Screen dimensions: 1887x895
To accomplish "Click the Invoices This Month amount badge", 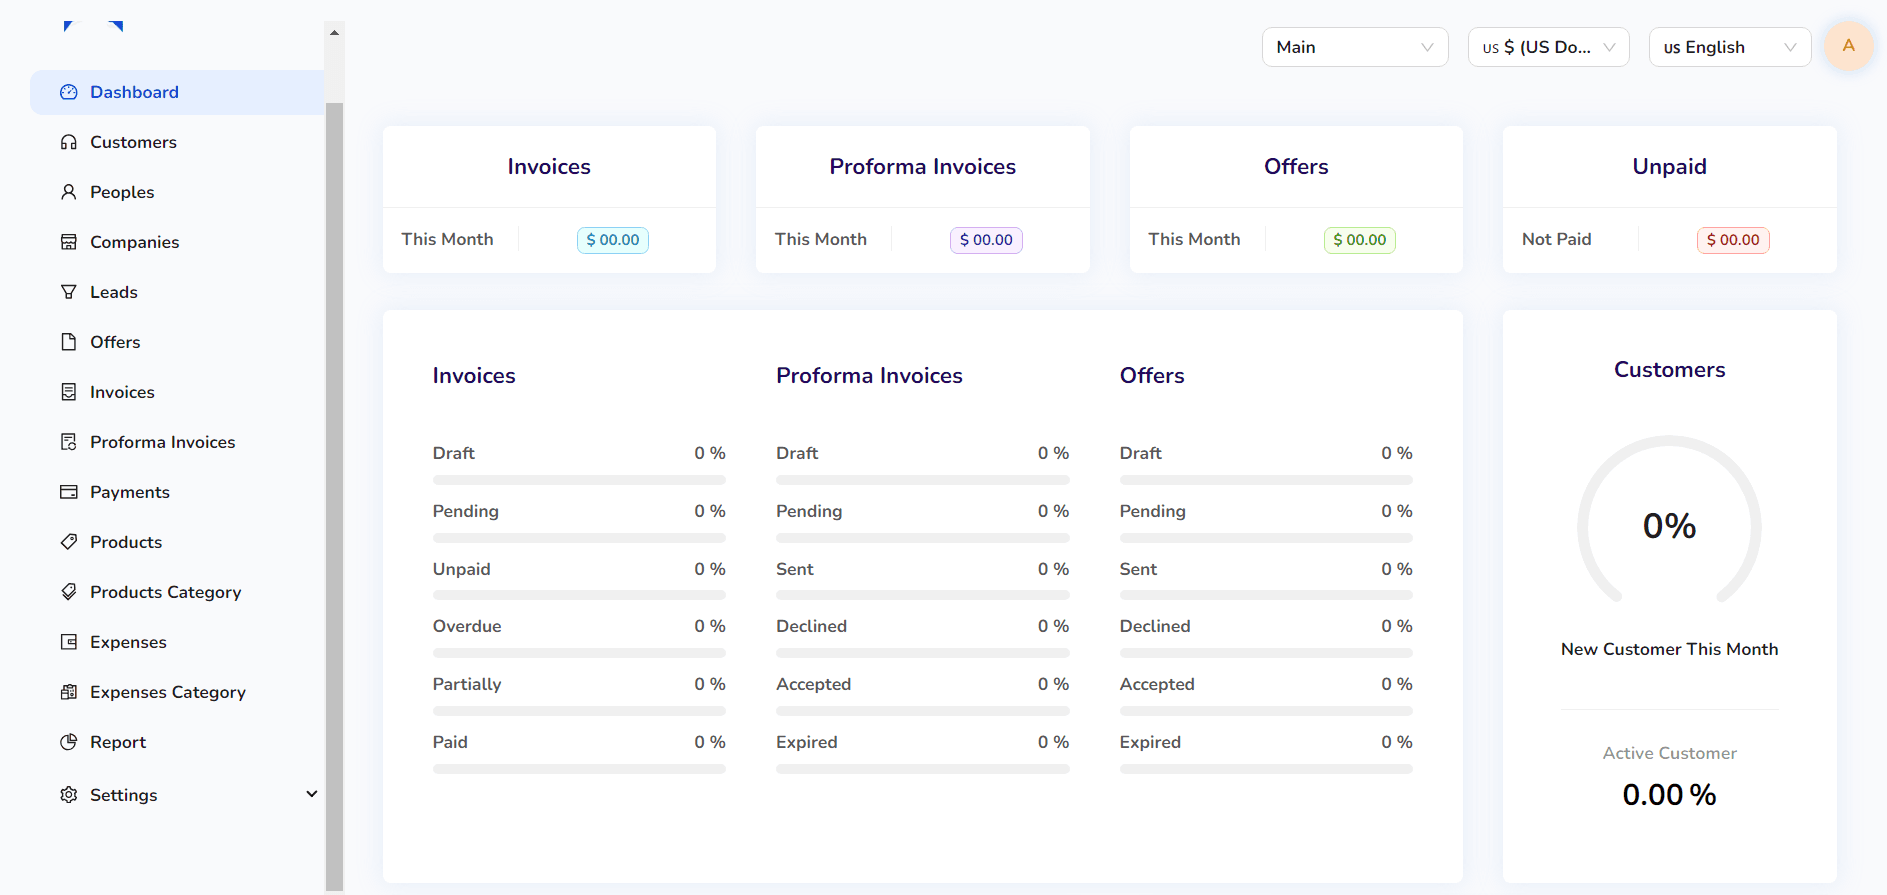I will click(612, 240).
